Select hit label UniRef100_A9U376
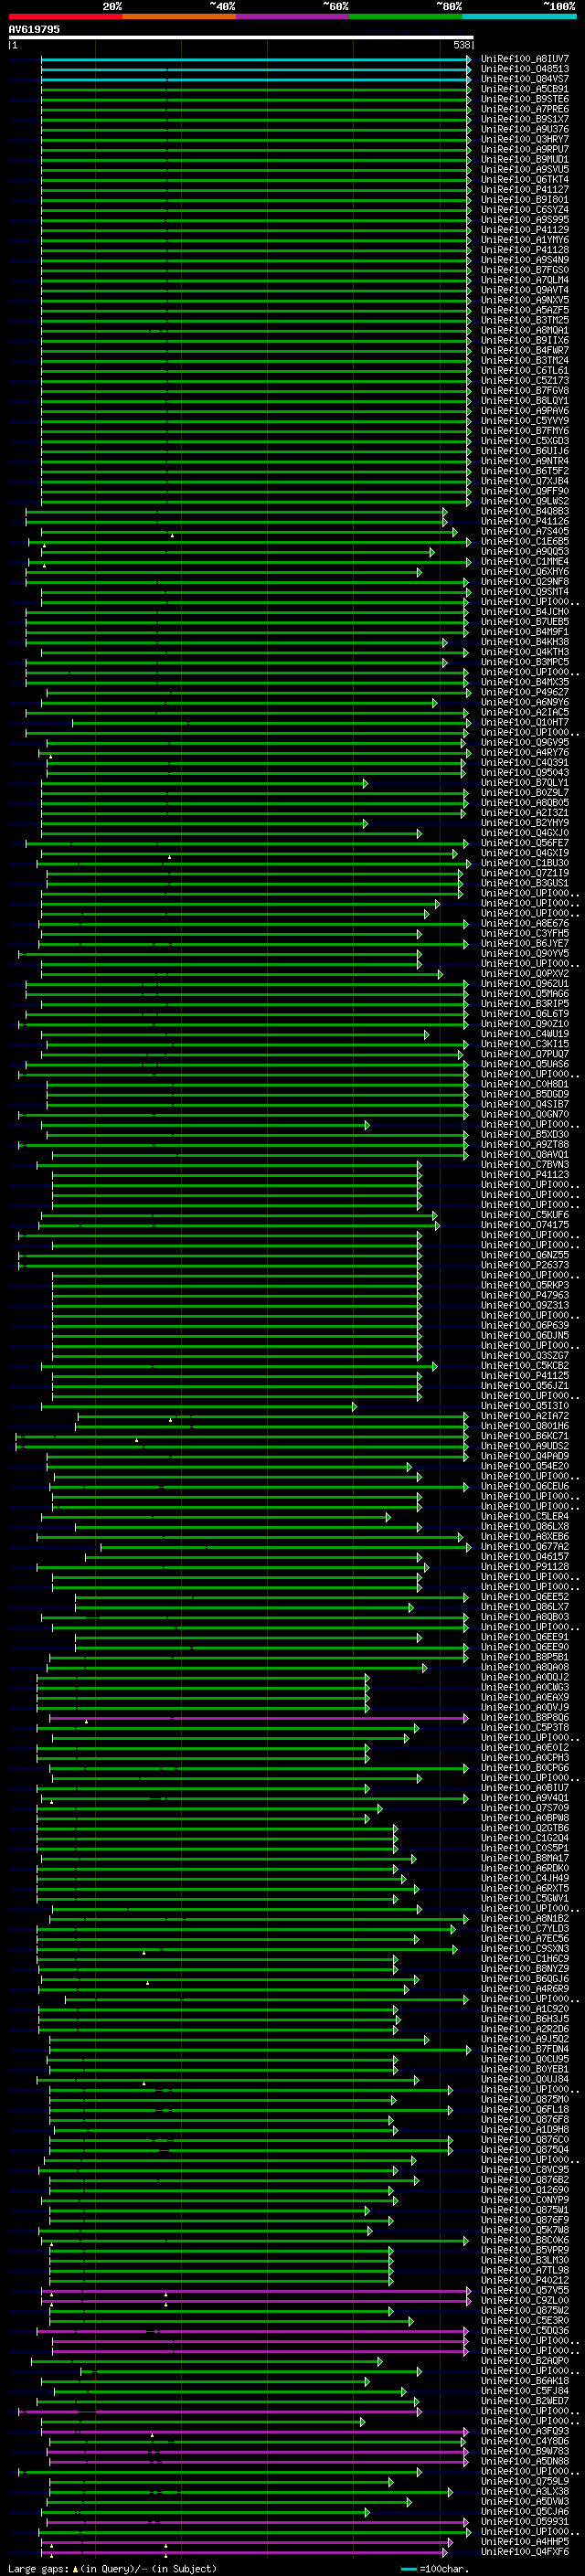Screen dimensions: 585x2576 525,129
